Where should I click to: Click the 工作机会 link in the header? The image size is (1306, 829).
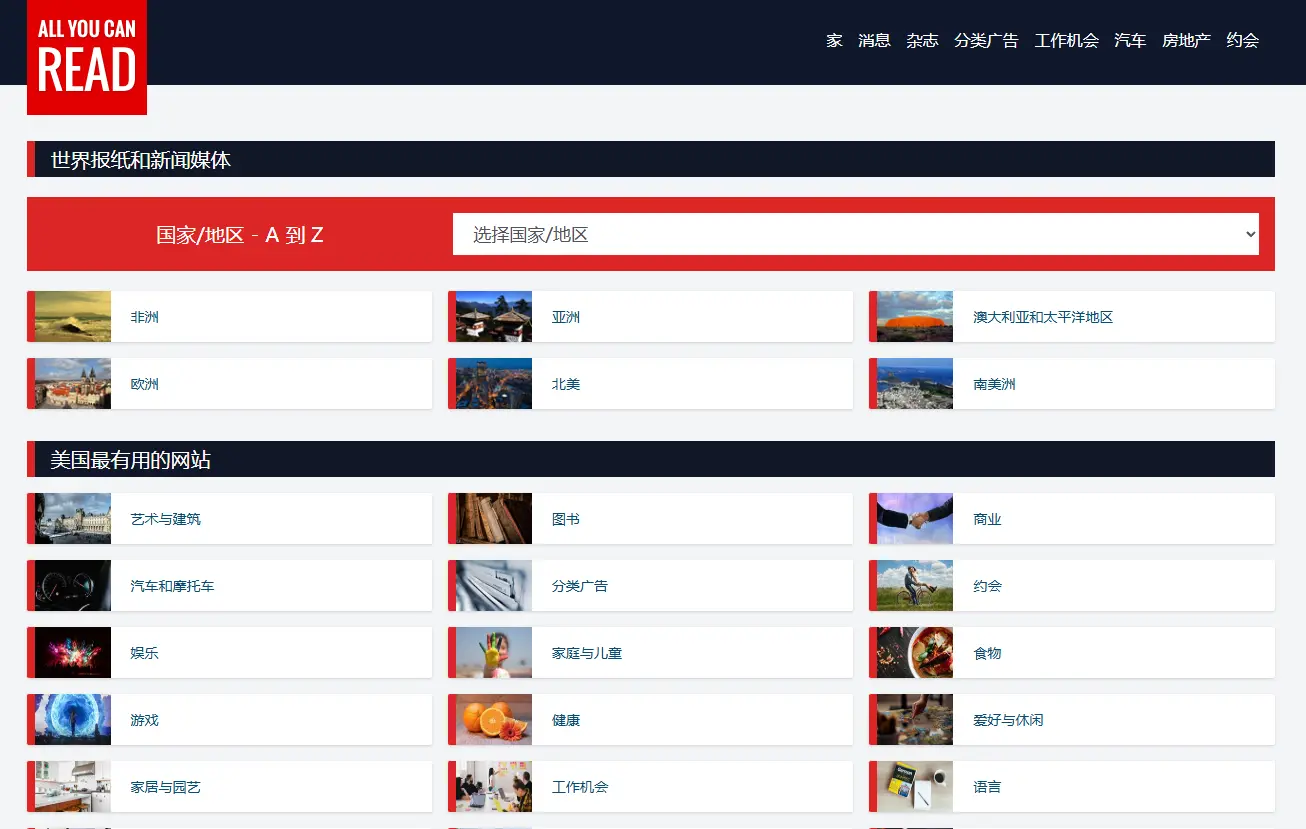(1066, 41)
